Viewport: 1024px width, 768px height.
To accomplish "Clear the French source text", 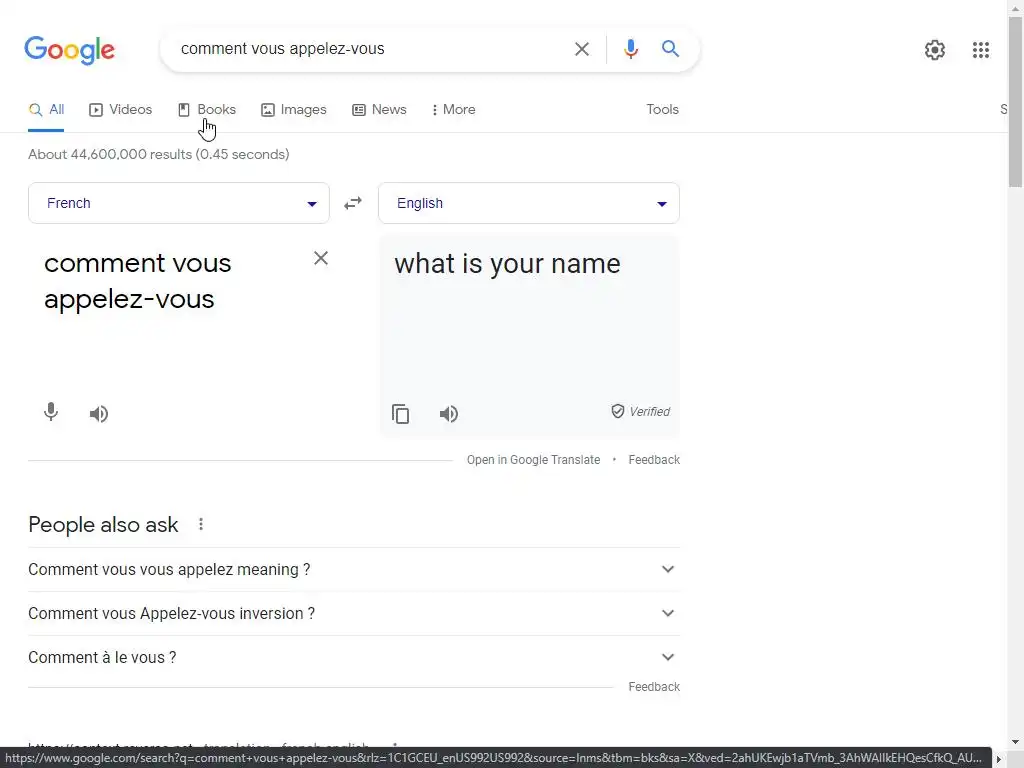I will [x=321, y=258].
